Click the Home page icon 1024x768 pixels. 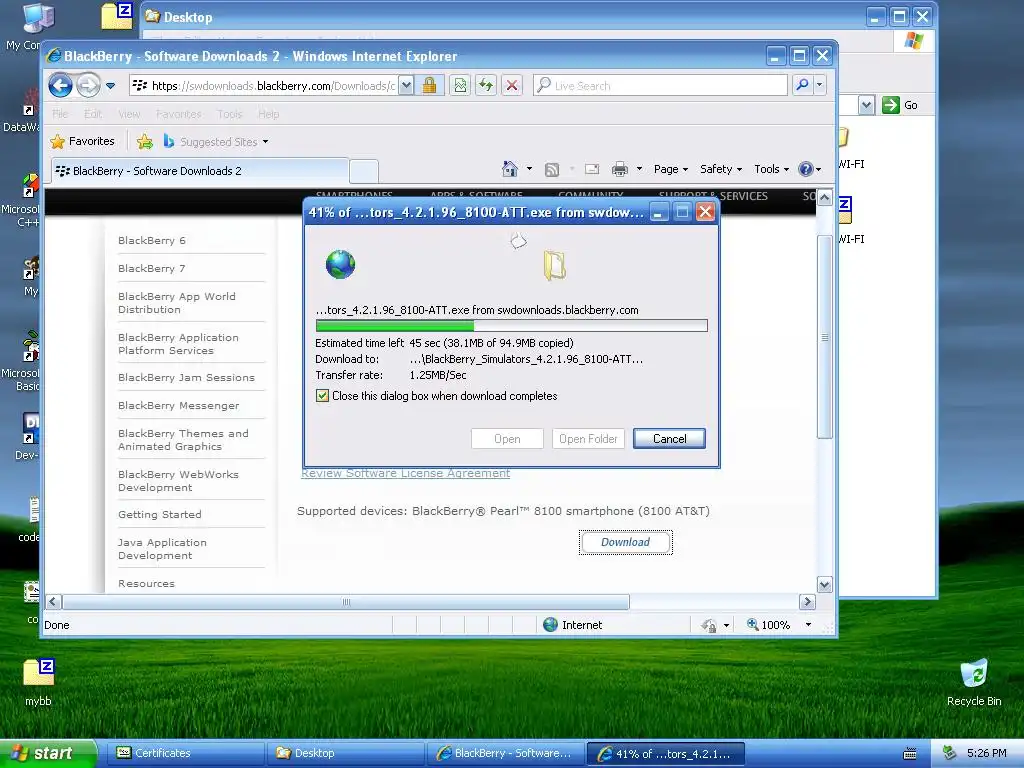509,169
